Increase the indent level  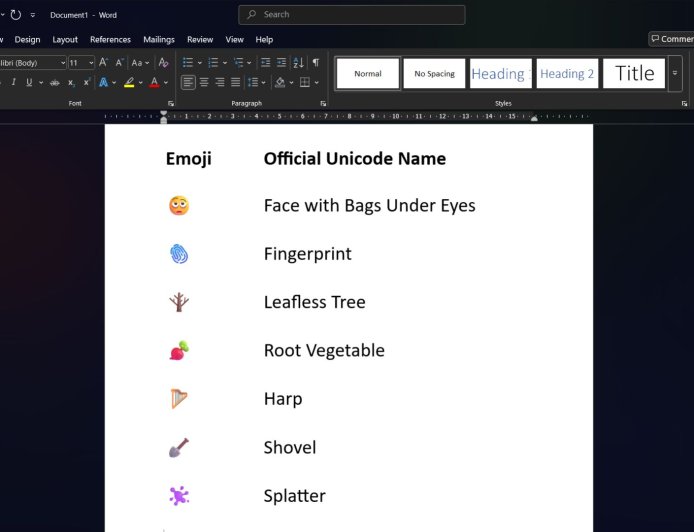pyautogui.click(x=281, y=62)
